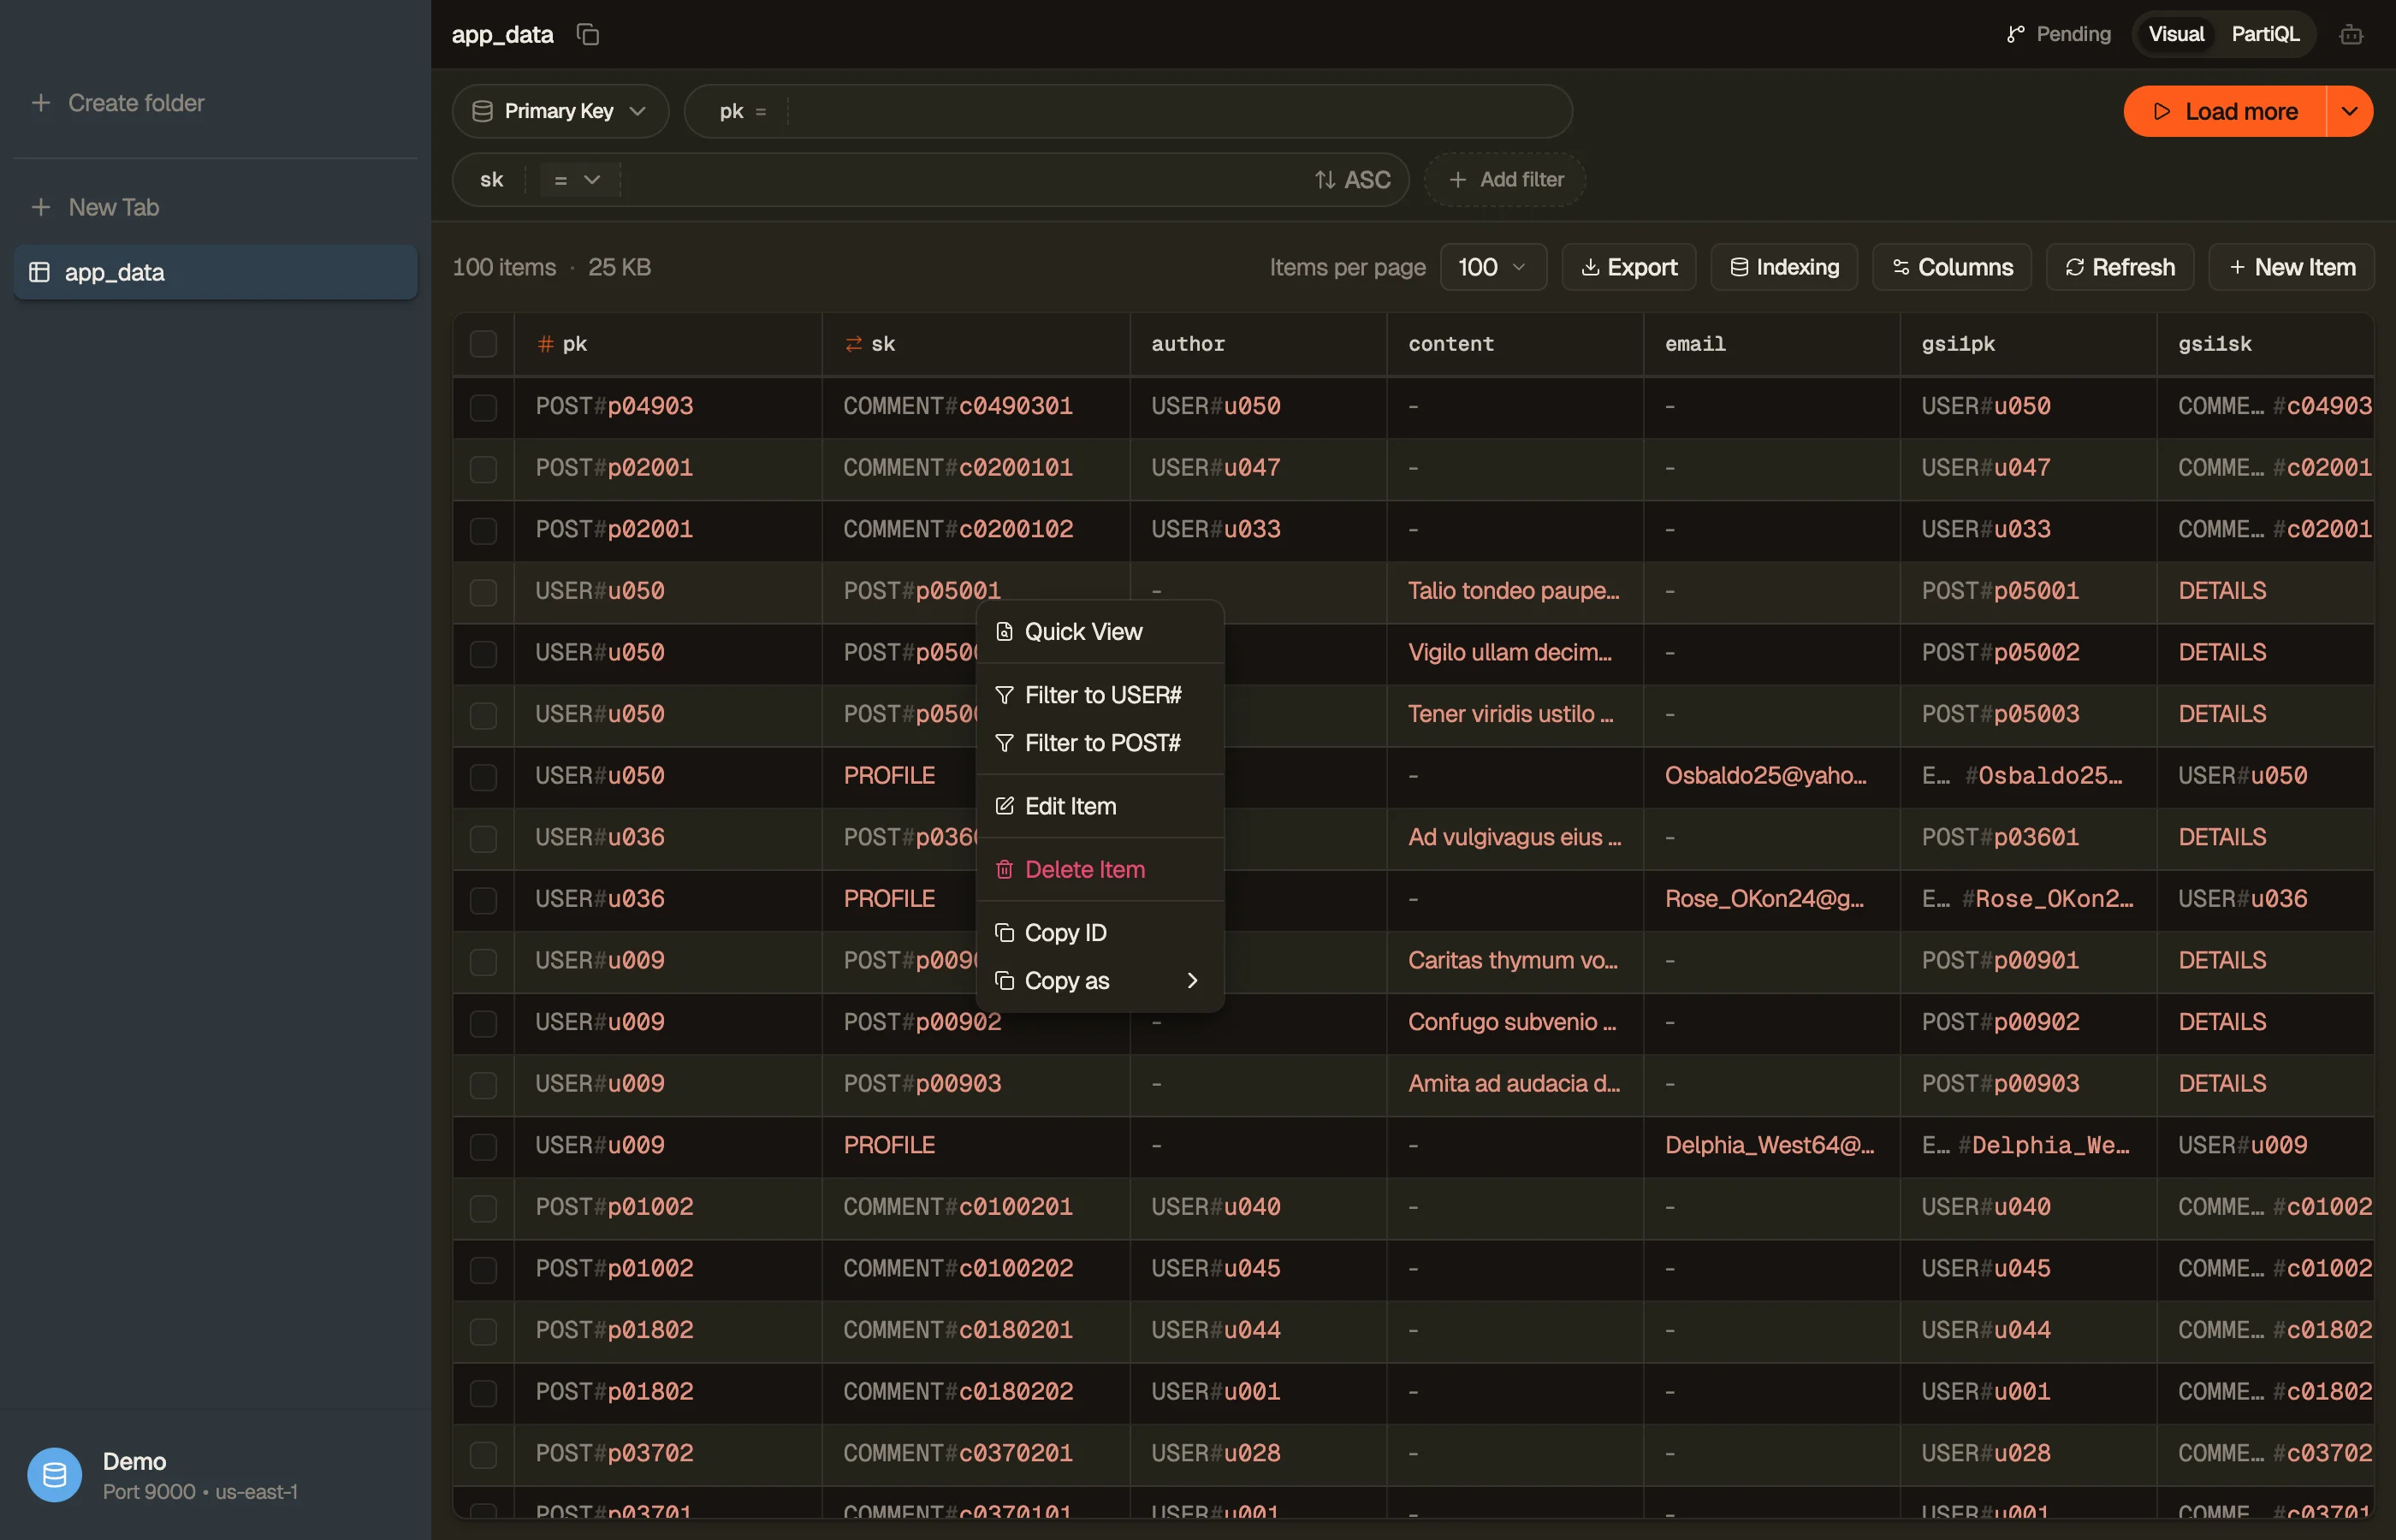Viewport: 2396px width, 1540px height.
Task: Select checkbox for USER#u036 PROFILE row
Action: pos(483,900)
